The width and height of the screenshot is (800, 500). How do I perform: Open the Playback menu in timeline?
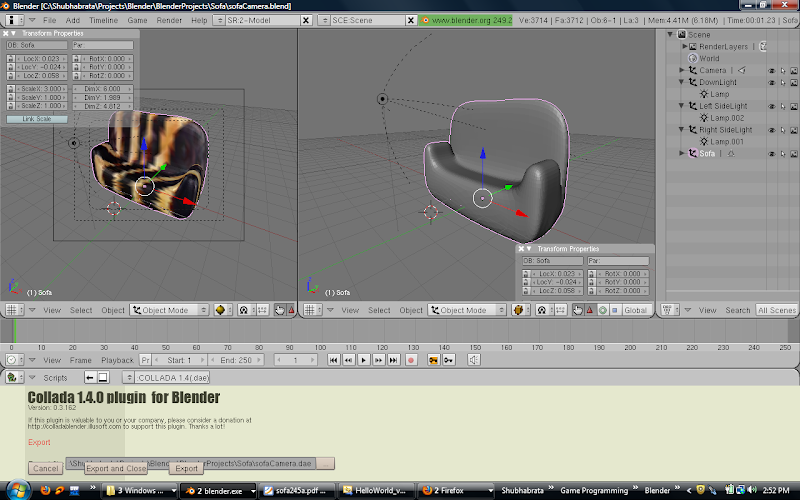[x=117, y=359]
